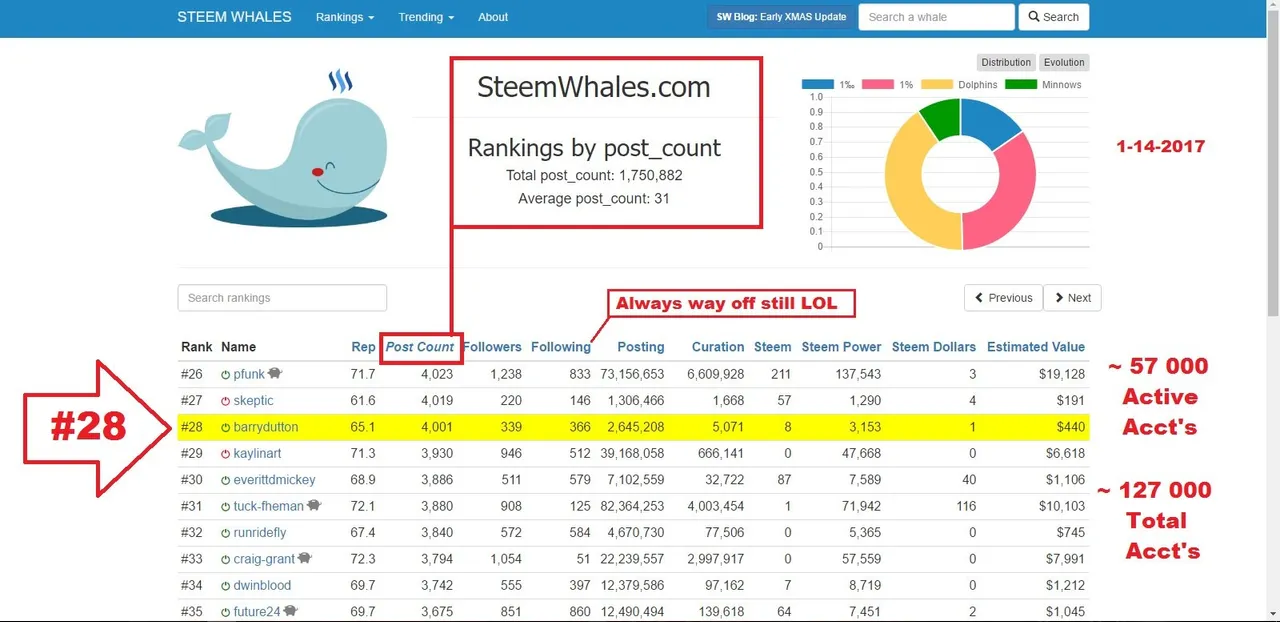
Task: Sort table by Rep column
Action: click(363, 347)
